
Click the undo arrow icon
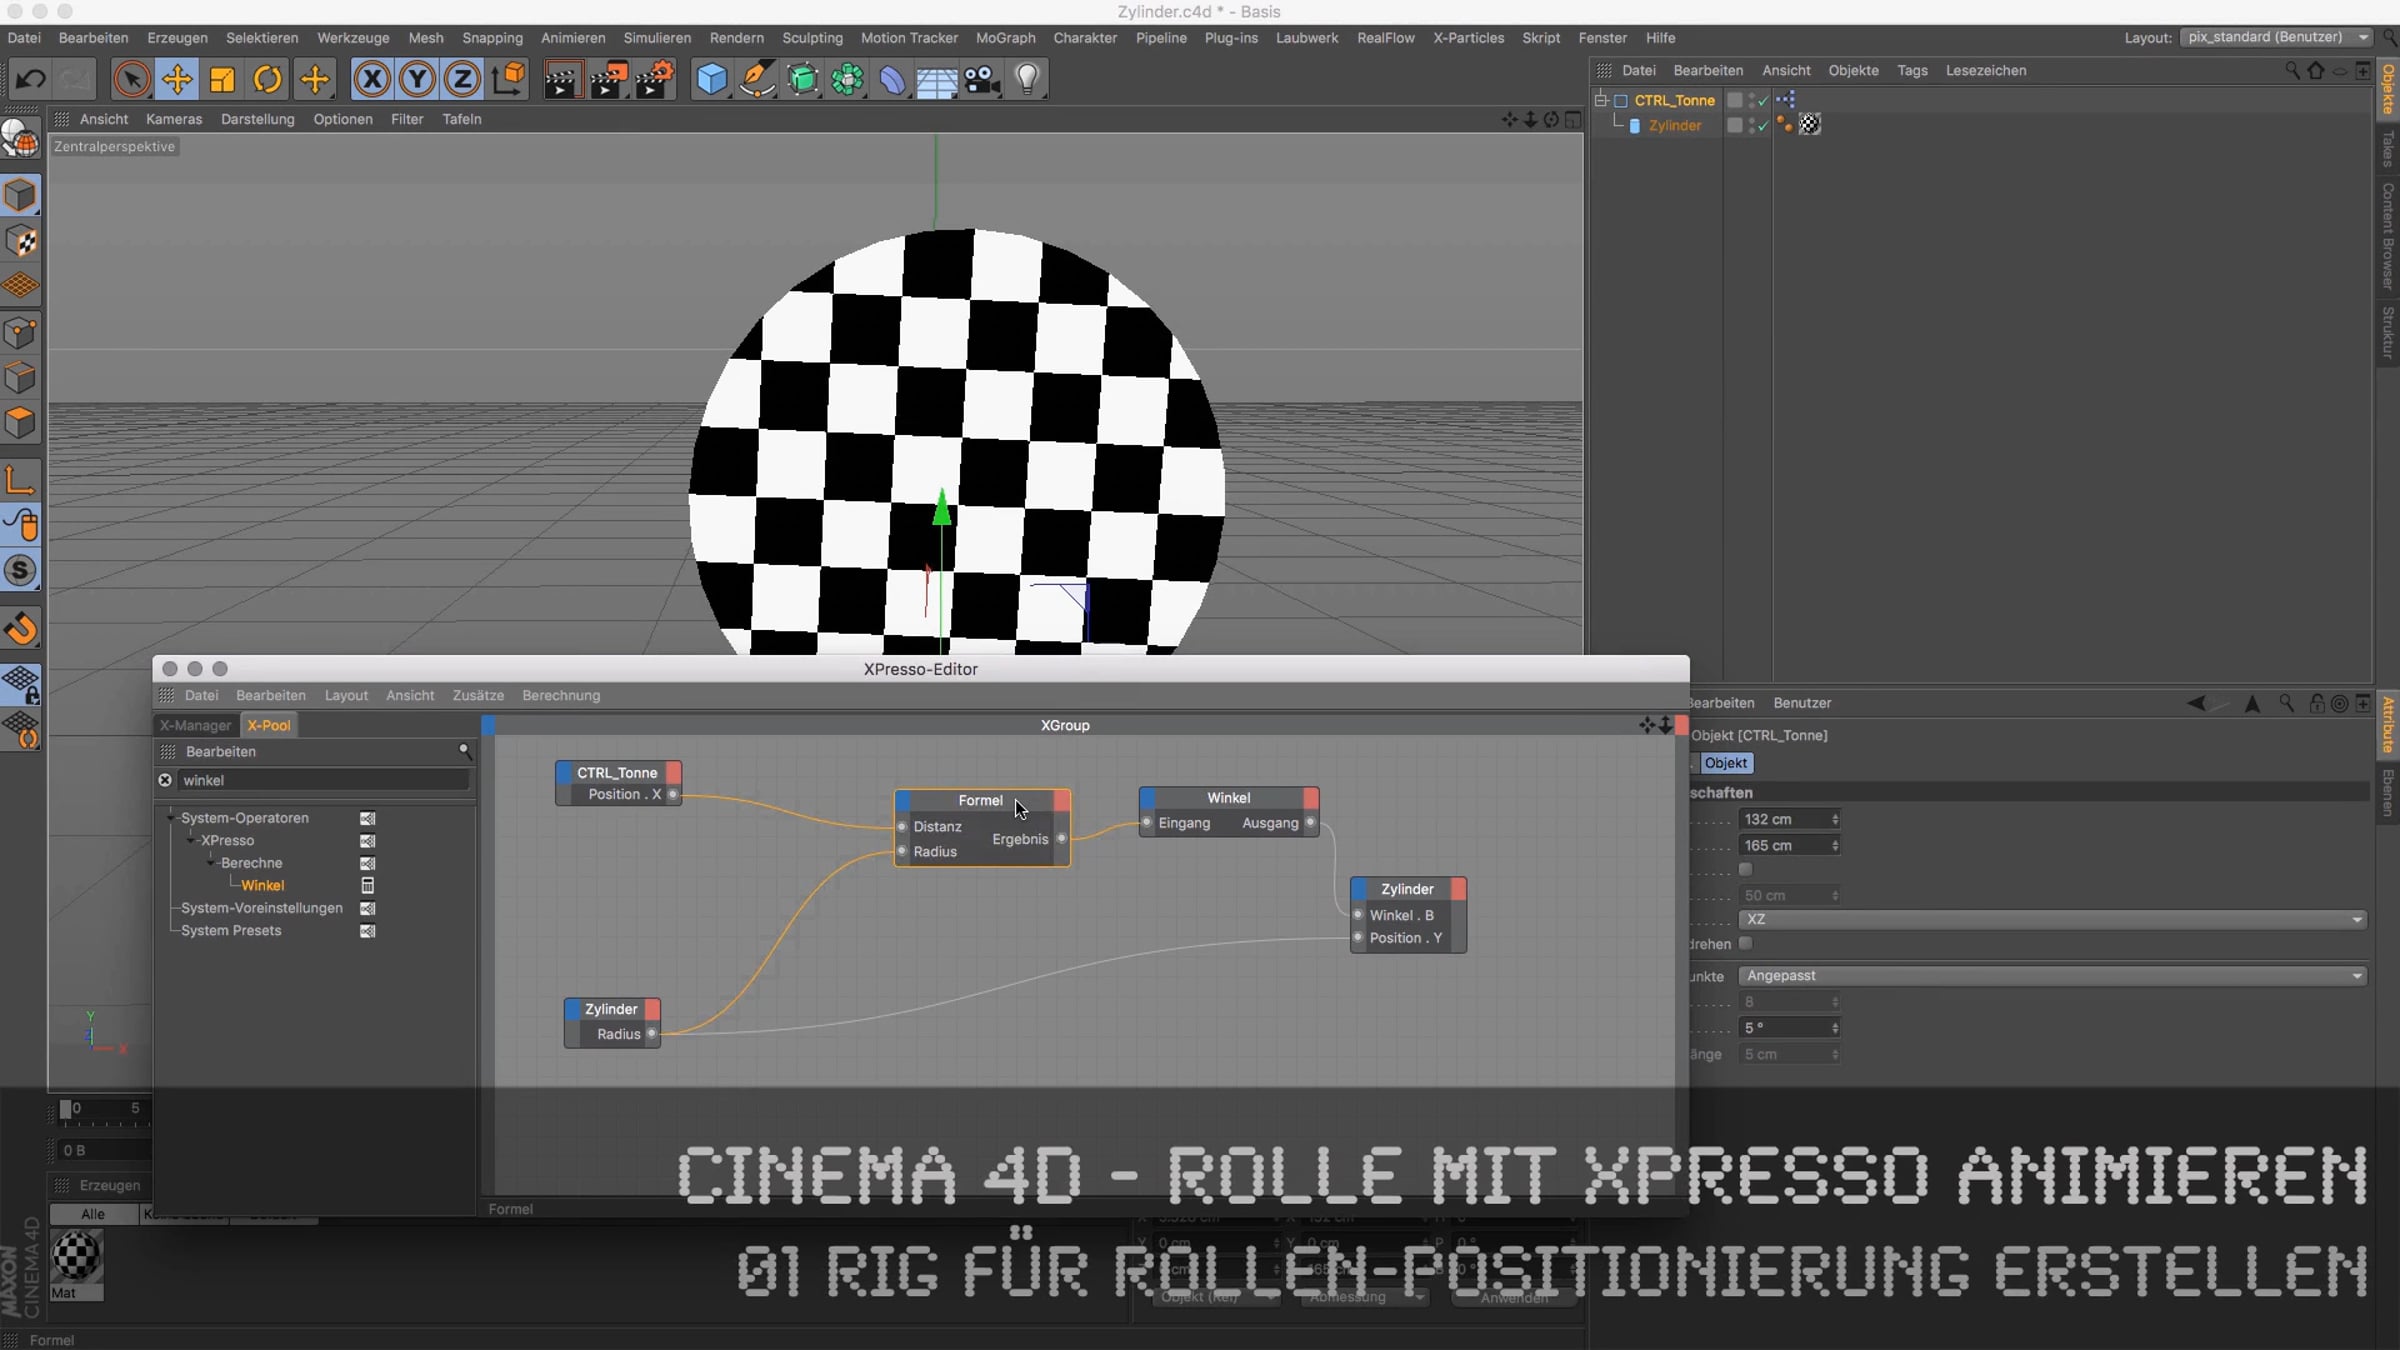click(31, 79)
